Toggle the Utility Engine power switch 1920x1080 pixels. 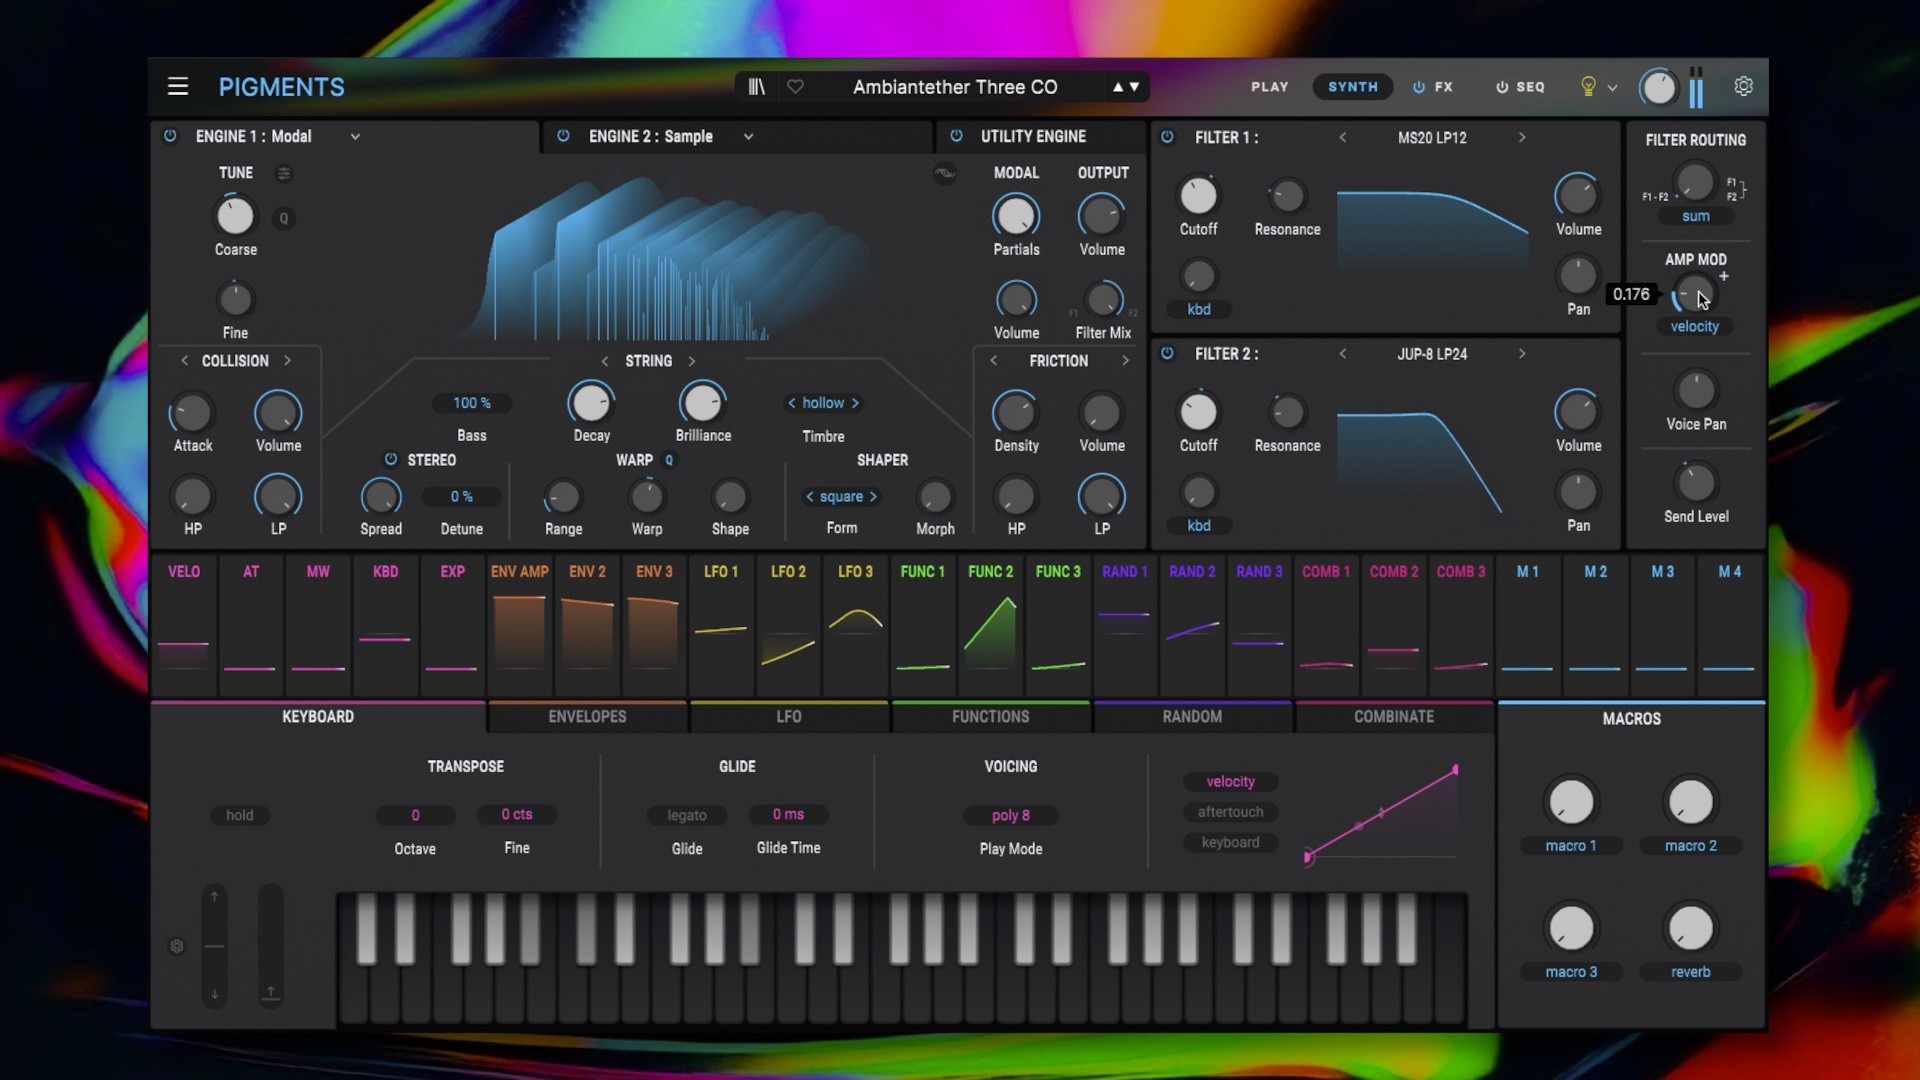957,136
